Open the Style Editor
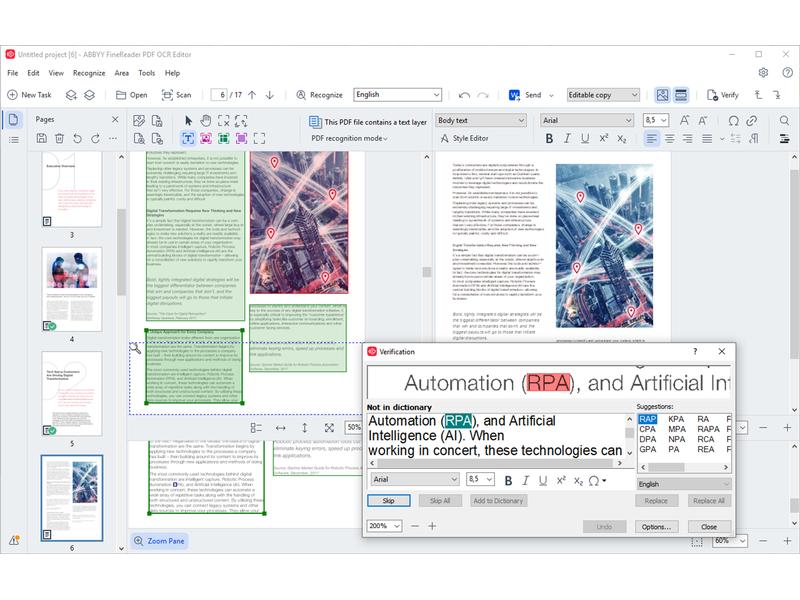This screenshot has width=800, height=600. click(464, 138)
